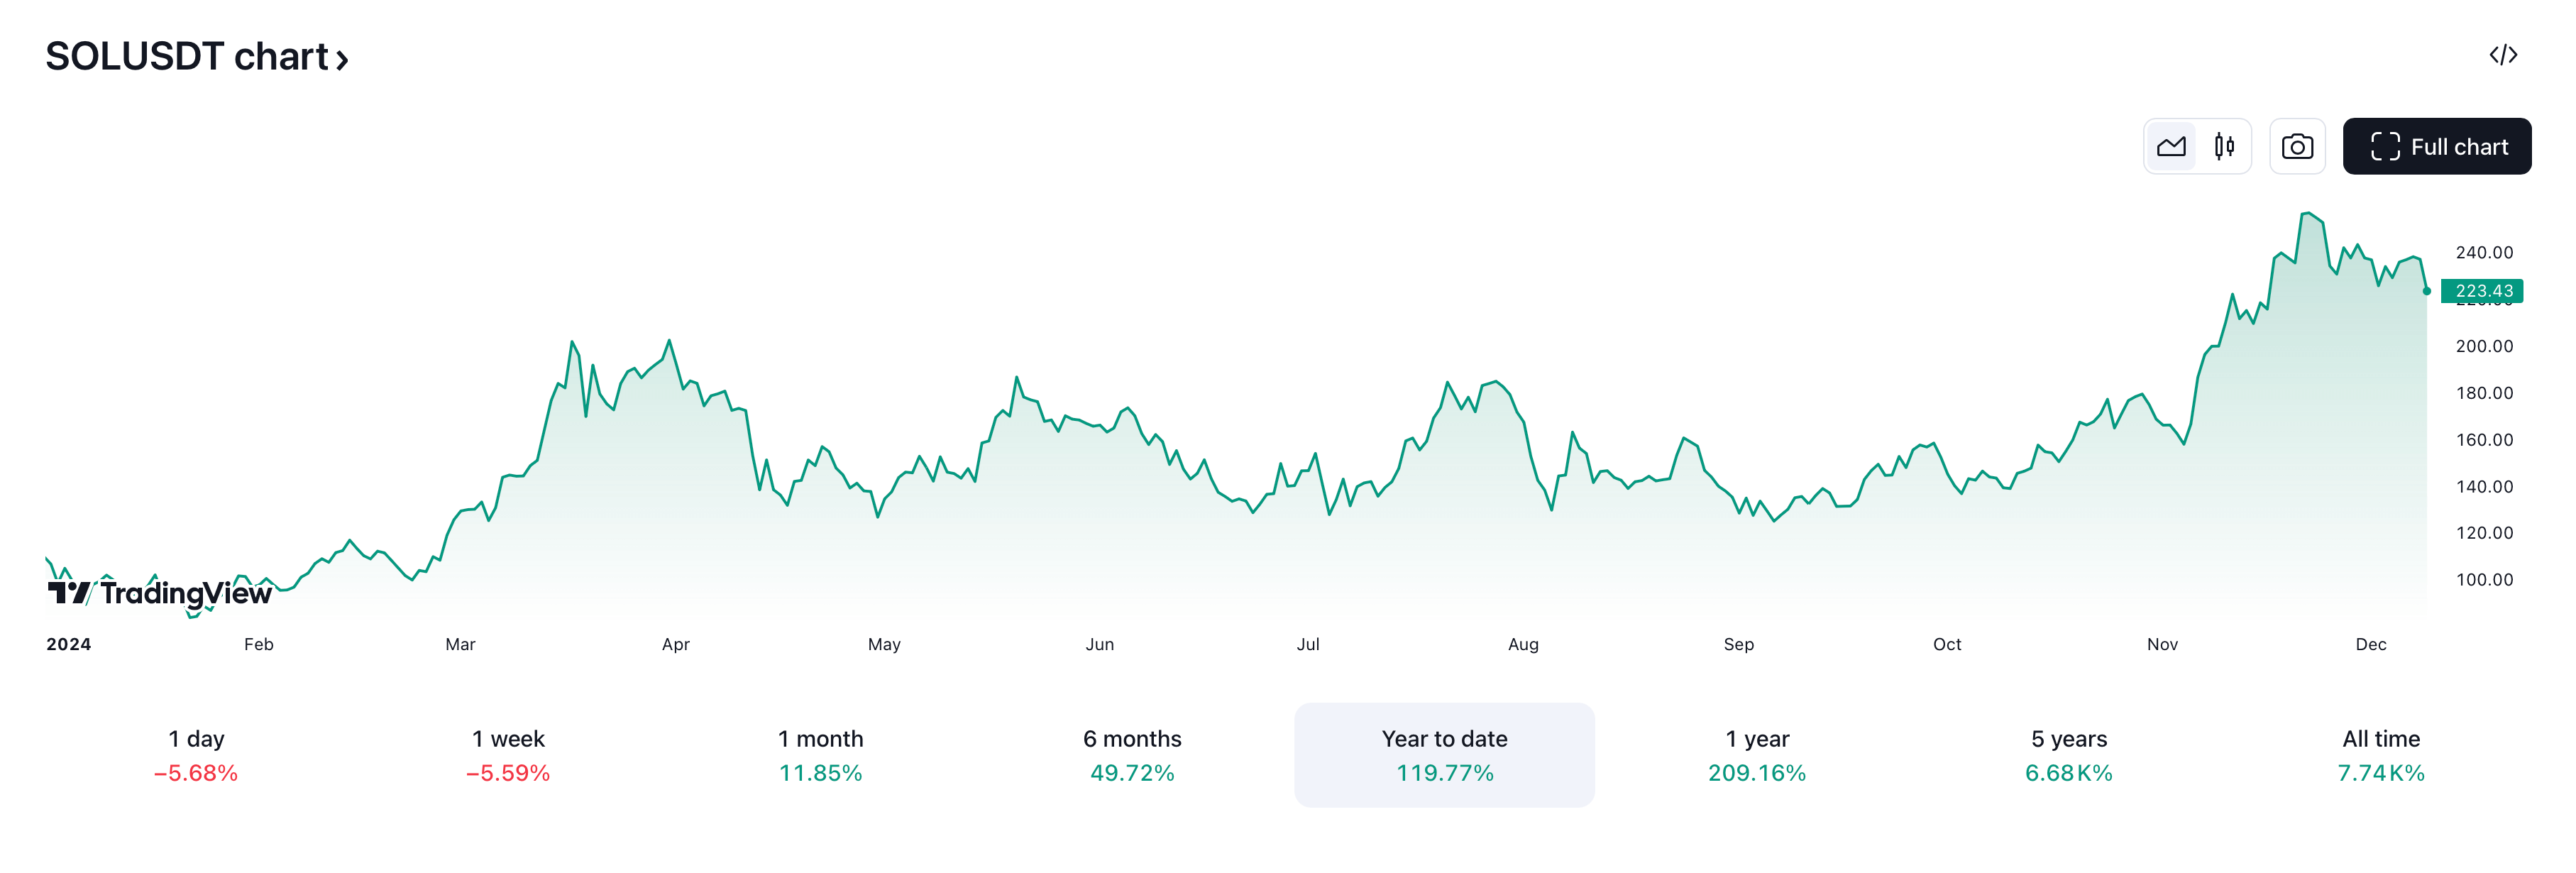Viewport: 2576px width, 873px height.
Task: Click the chevron next to SOLUSDT chart
Action: click(342, 60)
